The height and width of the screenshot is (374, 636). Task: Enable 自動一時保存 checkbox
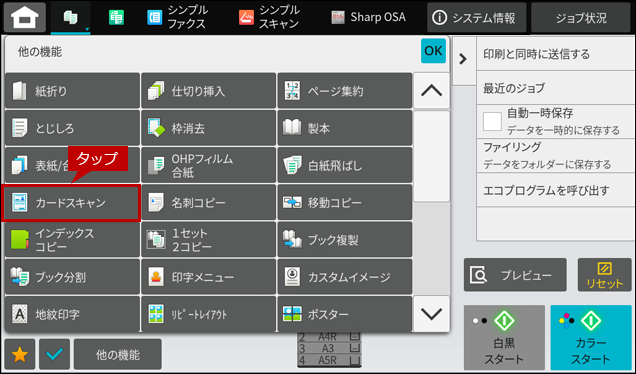pos(492,122)
